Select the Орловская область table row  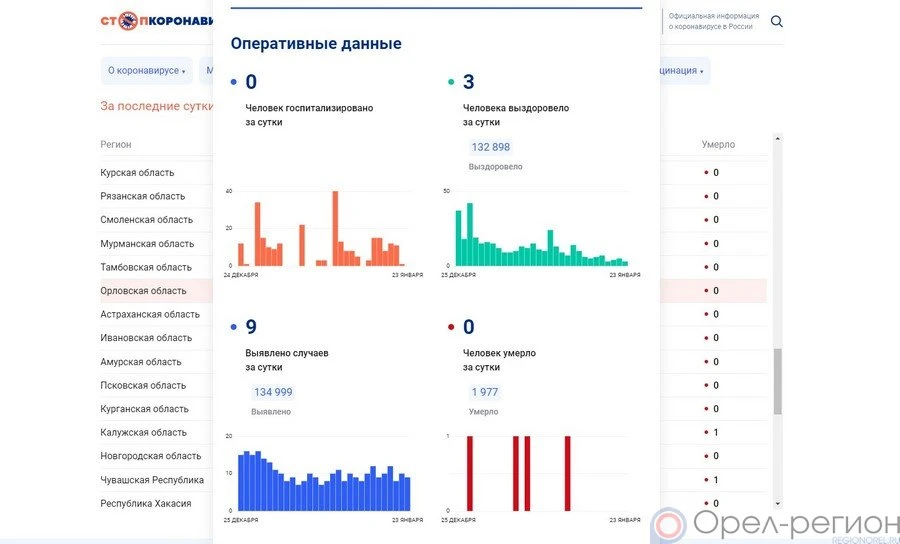coord(143,291)
